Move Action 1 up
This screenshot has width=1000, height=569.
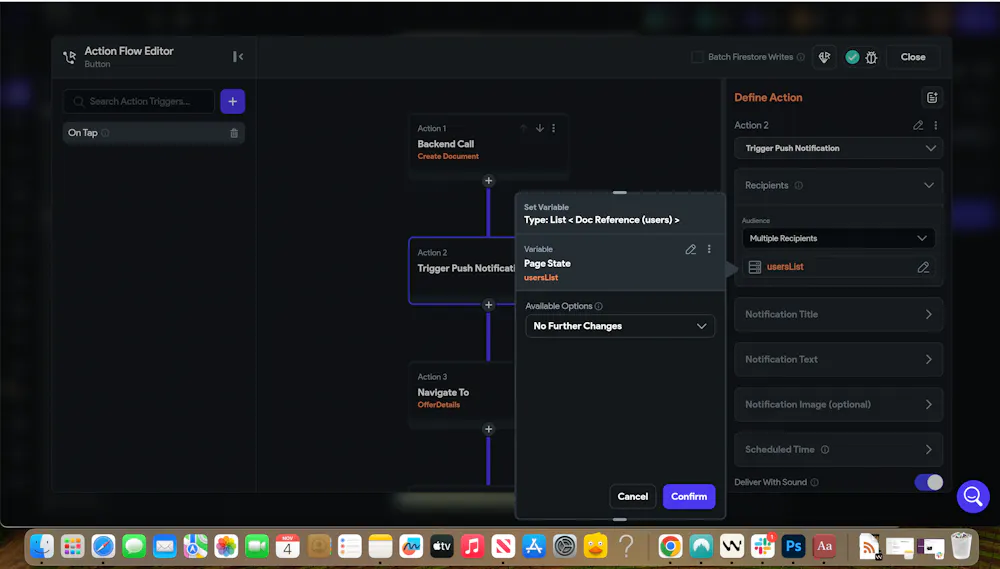(524, 128)
